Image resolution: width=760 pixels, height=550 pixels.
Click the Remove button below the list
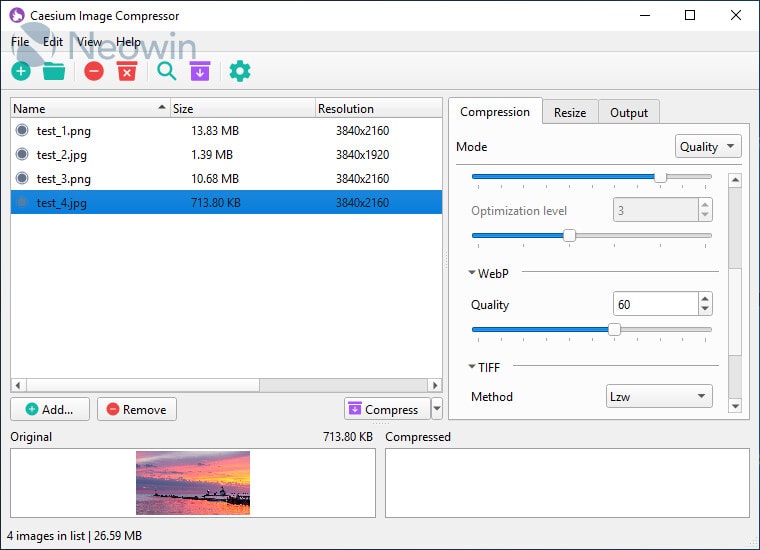click(x=137, y=409)
